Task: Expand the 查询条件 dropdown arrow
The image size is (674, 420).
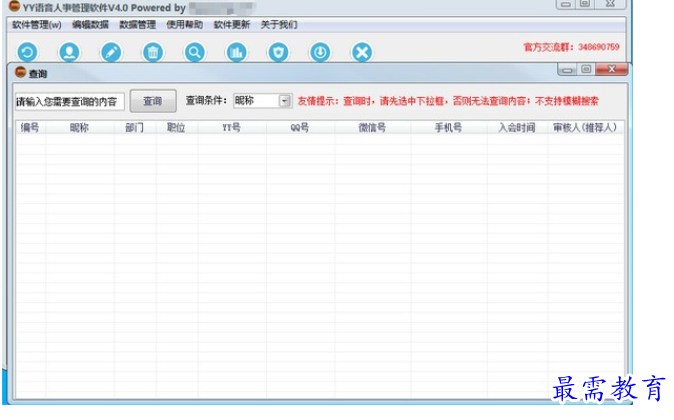Action: [x=285, y=101]
